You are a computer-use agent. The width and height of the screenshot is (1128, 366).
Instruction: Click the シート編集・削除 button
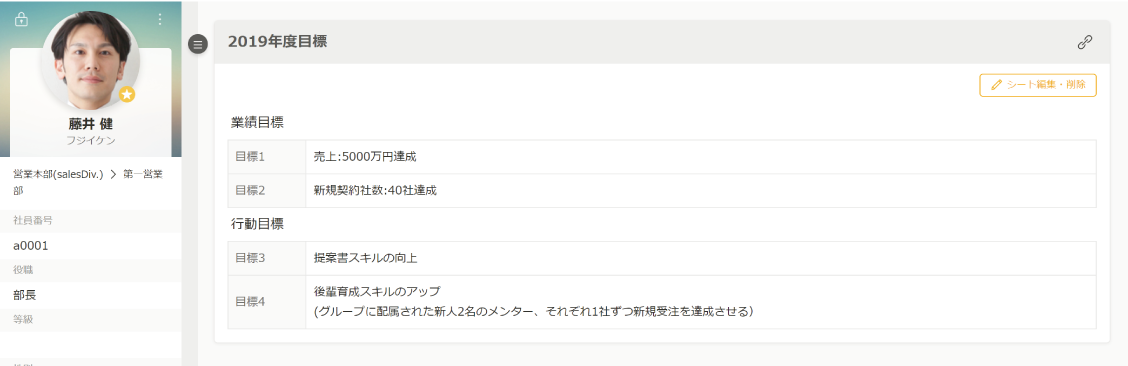click(x=1037, y=85)
